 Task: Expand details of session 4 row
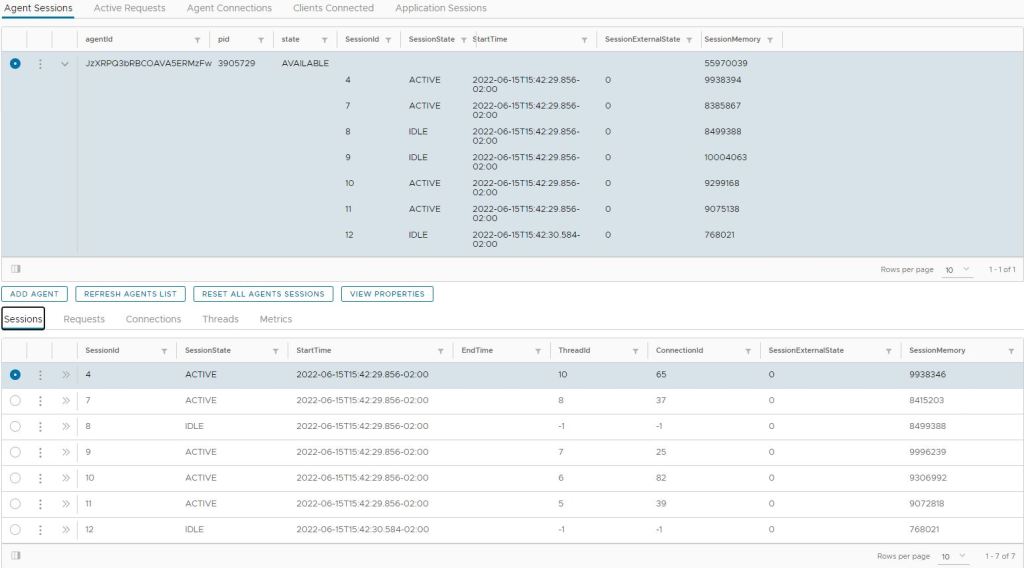pyautogui.click(x=65, y=375)
